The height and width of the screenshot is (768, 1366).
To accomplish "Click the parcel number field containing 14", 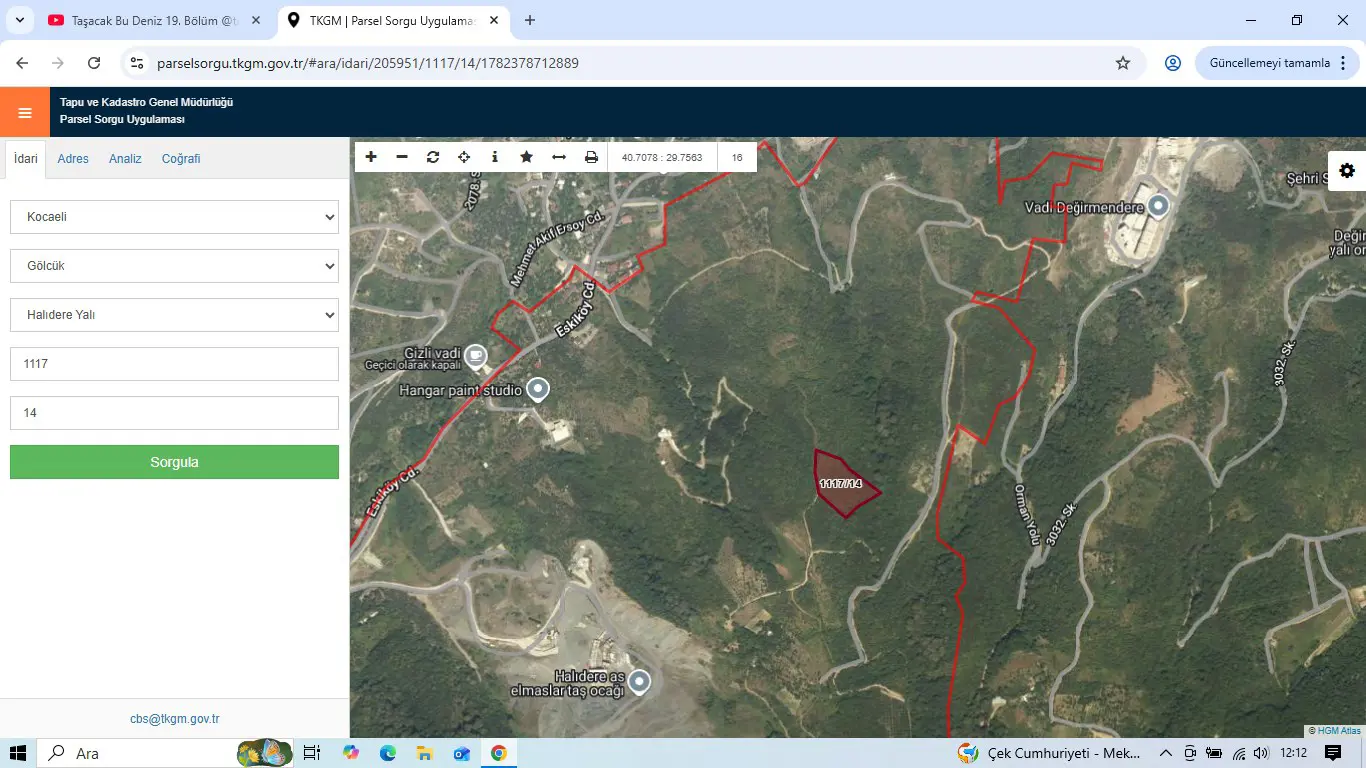I will (x=174, y=413).
